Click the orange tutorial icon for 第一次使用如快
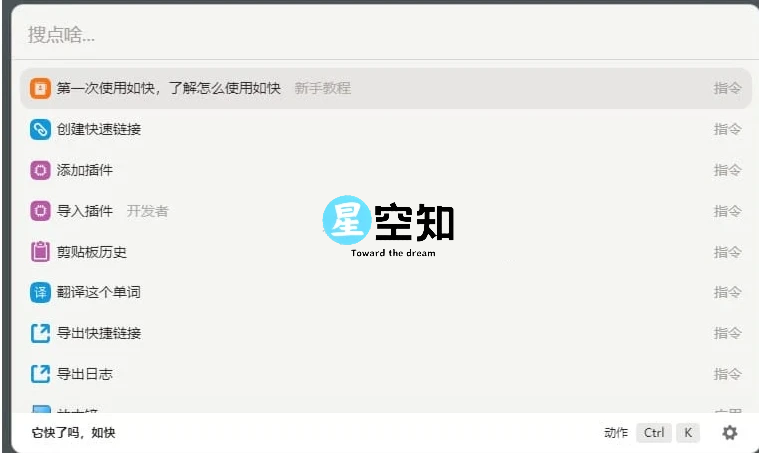Viewport: 759px width, 453px height. 40,88
